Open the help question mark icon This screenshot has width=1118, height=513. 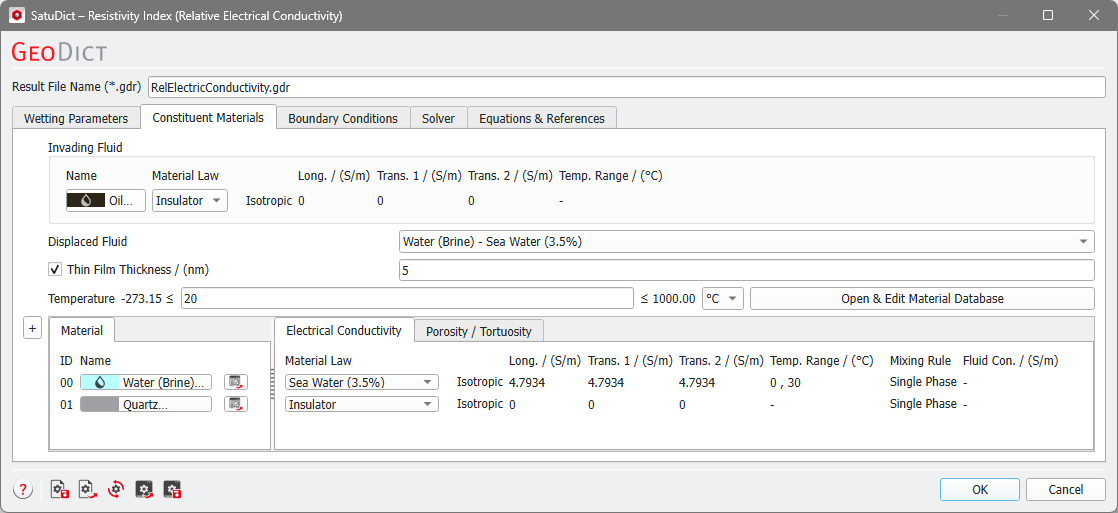(24, 489)
